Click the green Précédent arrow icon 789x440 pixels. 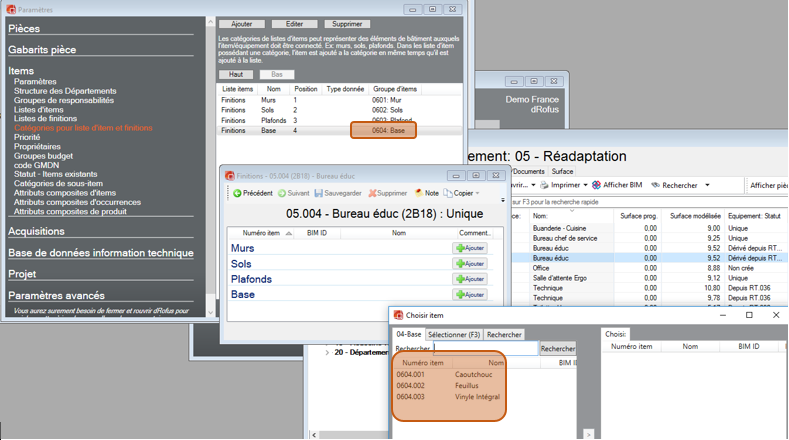[238, 193]
